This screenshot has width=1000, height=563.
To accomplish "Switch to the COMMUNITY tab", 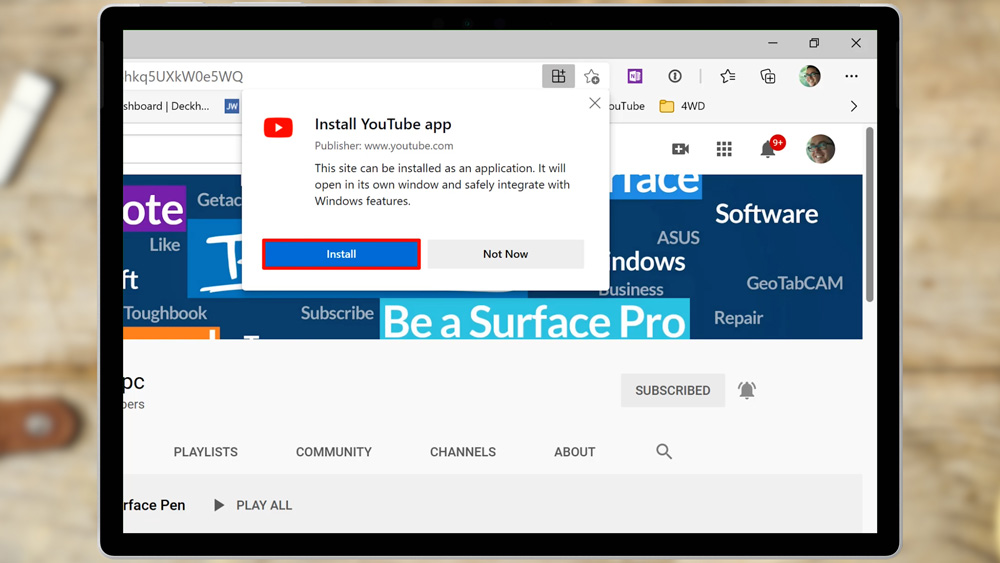I will tap(334, 451).
